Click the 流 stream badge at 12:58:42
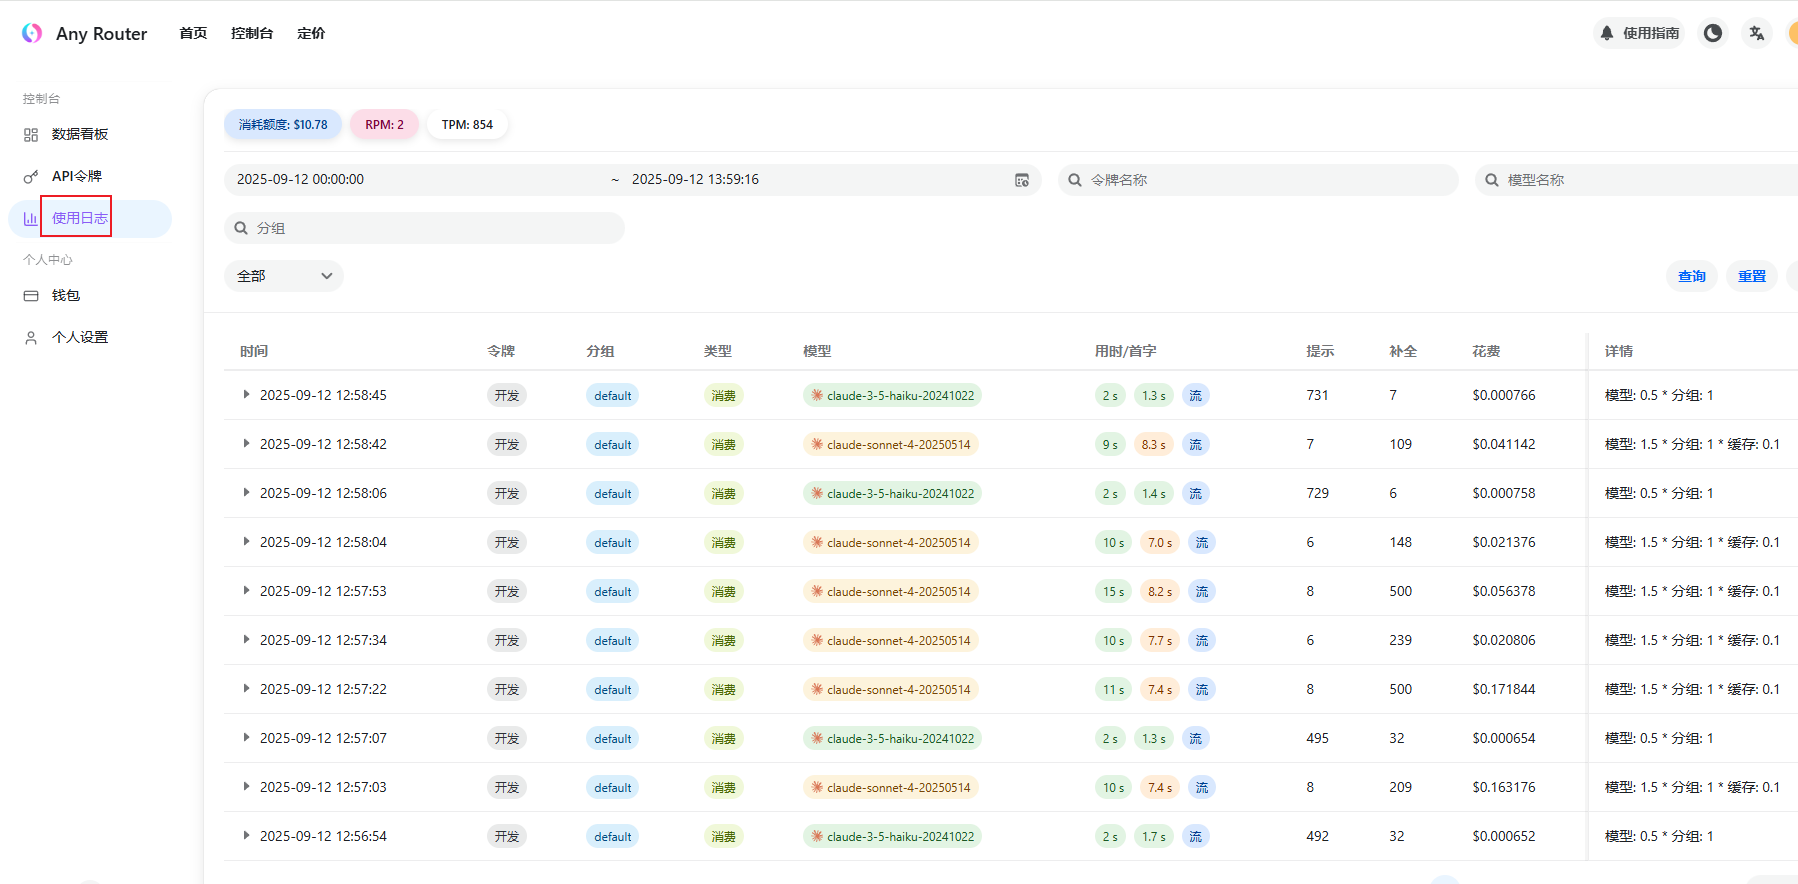Viewport: 1798px width, 884px height. coord(1195,445)
